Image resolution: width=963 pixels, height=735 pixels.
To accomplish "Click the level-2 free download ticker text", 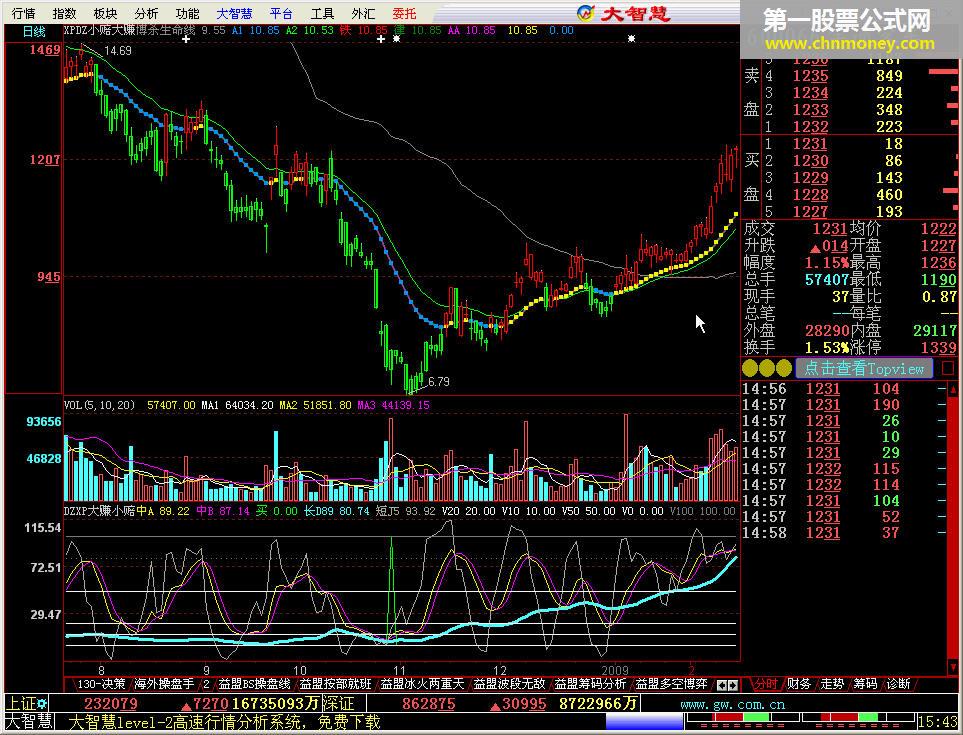I will point(224,721).
